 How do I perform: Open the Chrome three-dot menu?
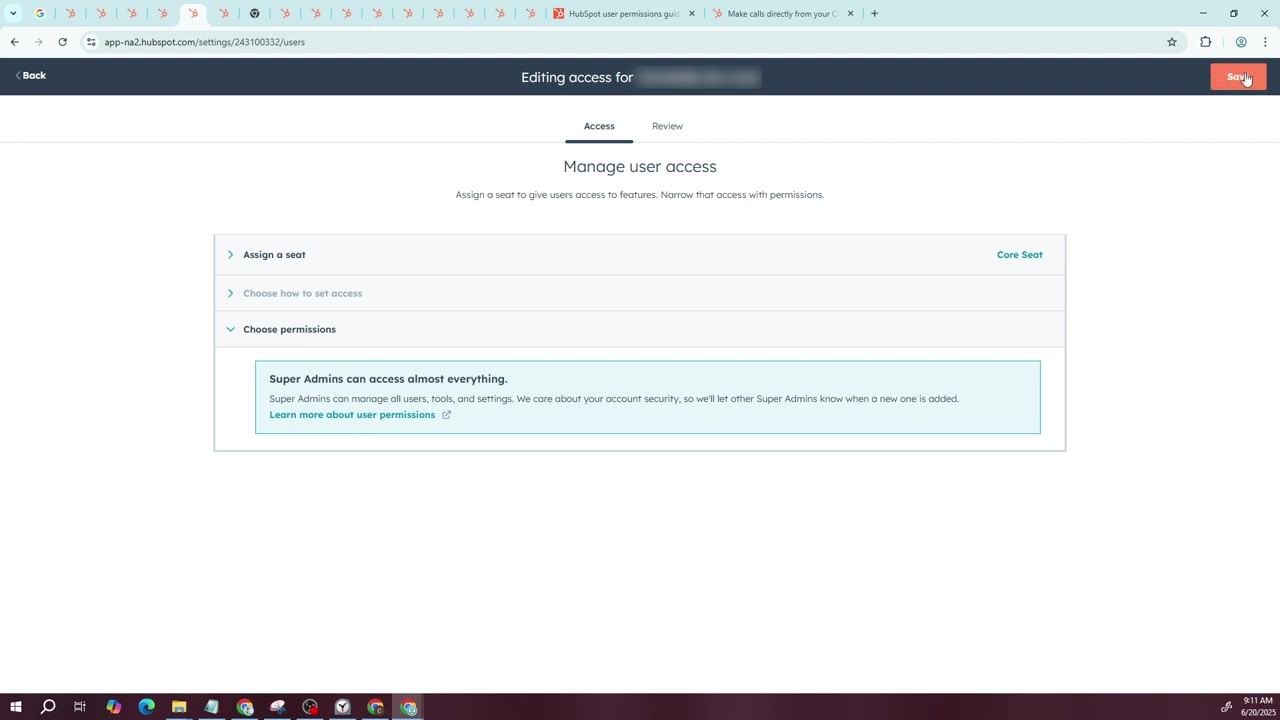point(1265,42)
